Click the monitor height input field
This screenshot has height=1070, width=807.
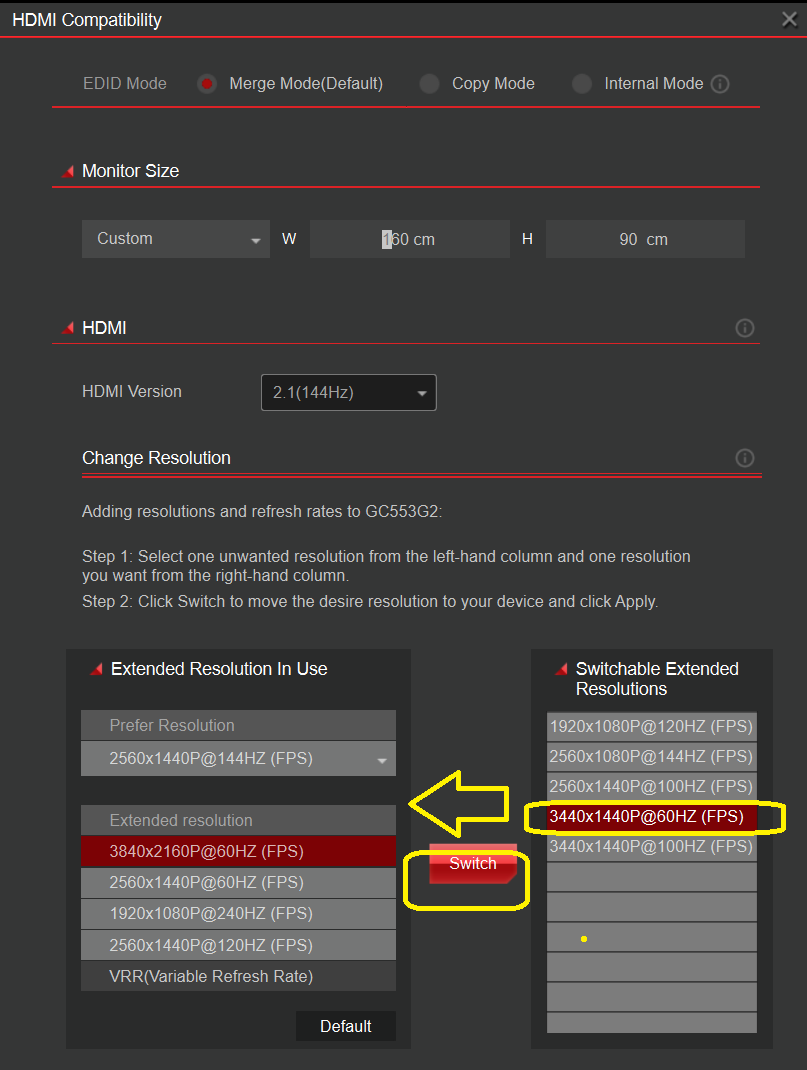coord(644,240)
